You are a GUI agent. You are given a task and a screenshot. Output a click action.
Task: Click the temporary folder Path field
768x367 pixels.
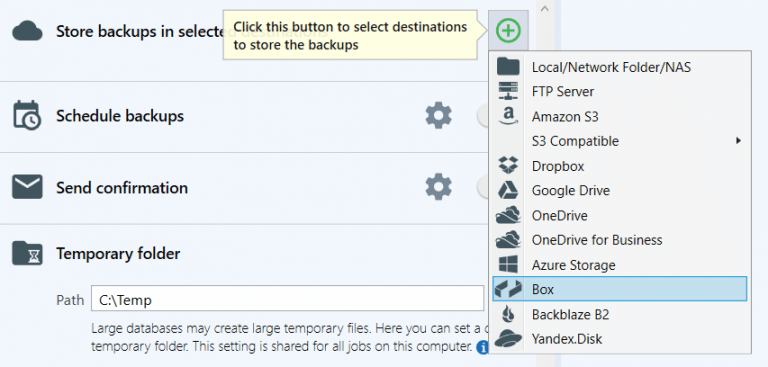pyautogui.click(x=288, y=299)
